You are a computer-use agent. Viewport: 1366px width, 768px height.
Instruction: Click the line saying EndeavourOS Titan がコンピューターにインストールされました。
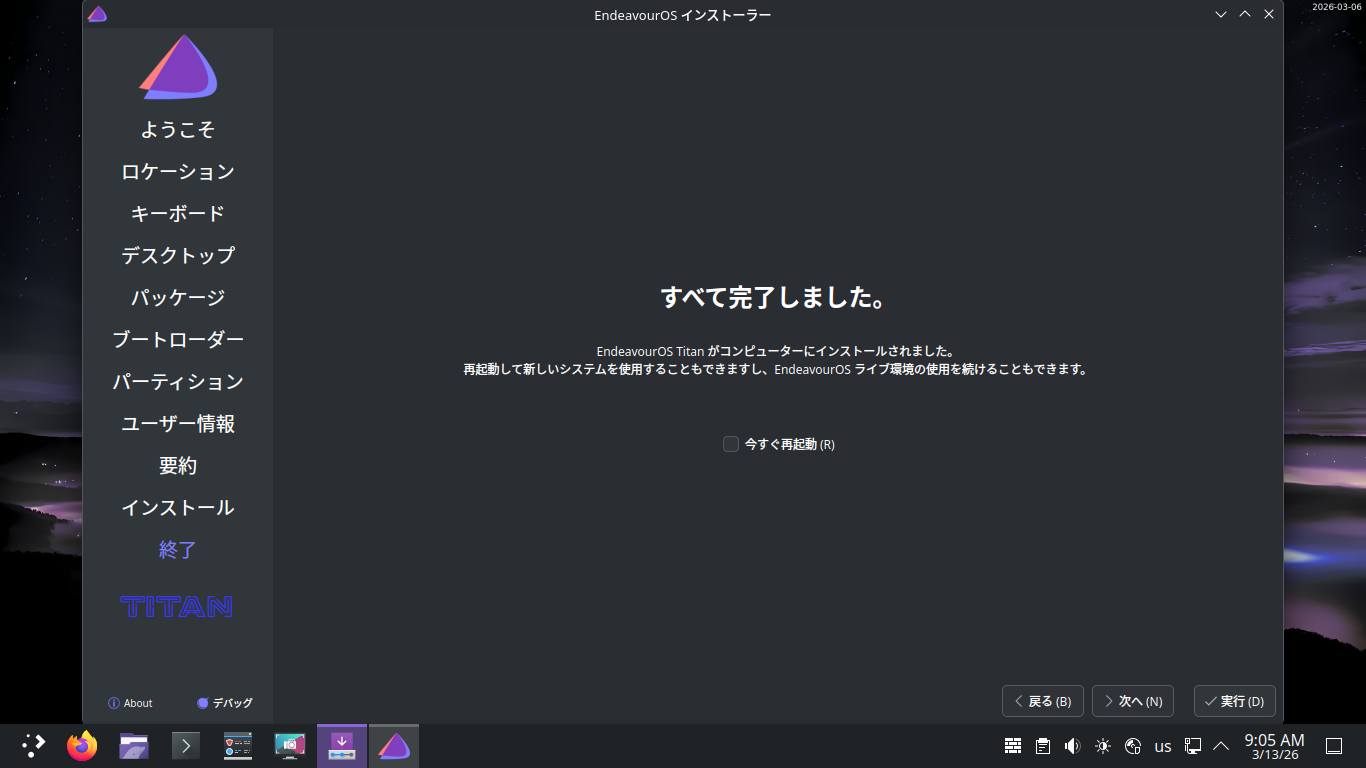point(775,351)
